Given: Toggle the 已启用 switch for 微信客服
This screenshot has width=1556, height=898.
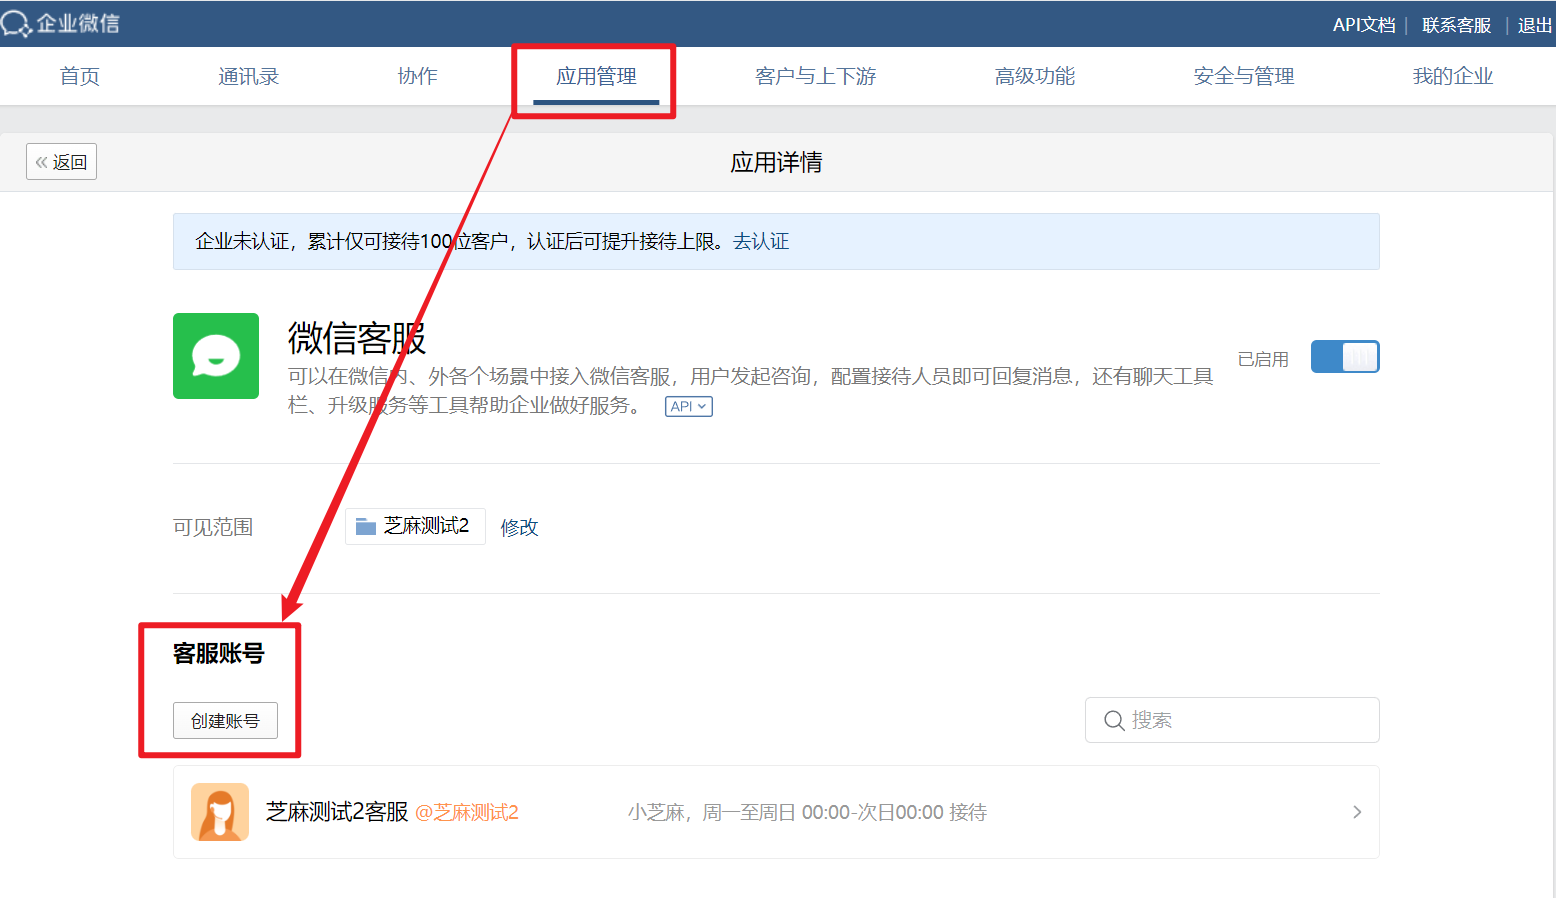Looking at the screenshot, I should [1345, 357].
